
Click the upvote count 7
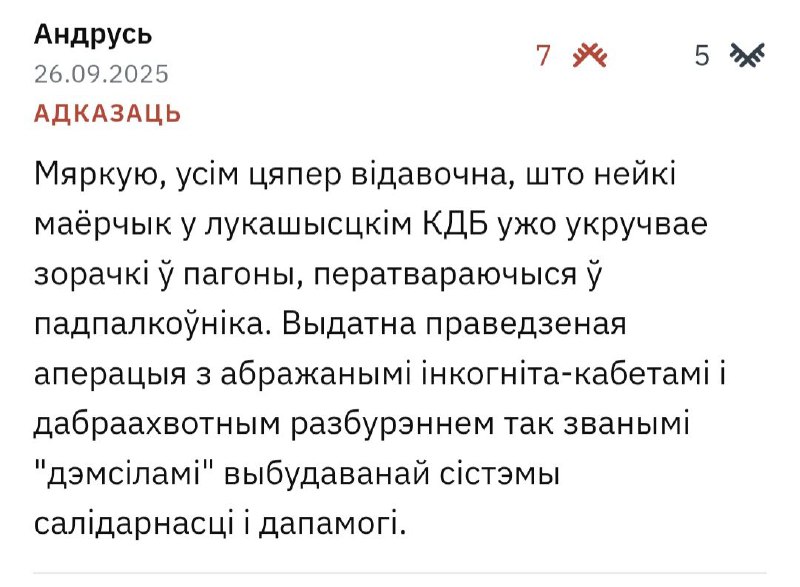pos(544,56)
